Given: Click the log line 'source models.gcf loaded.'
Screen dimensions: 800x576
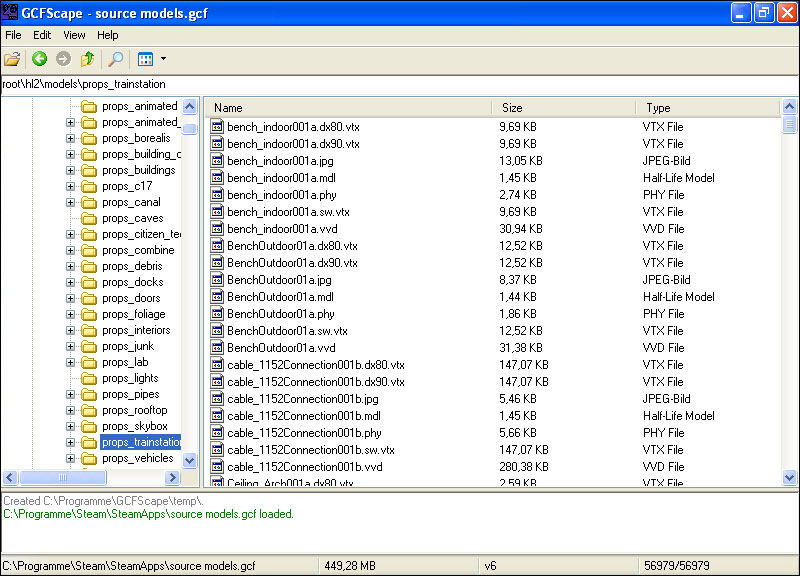Looking at the screenshot, I should (x=231, y=514).
